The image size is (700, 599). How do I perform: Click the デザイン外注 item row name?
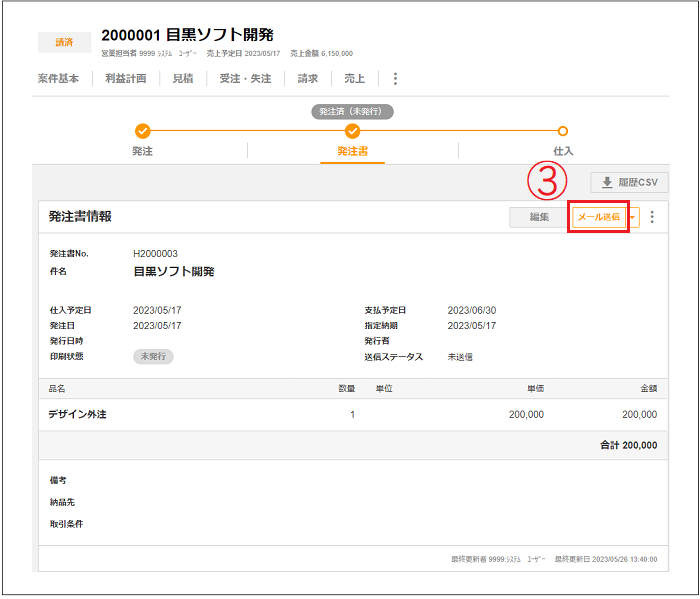tap(77, 415)
